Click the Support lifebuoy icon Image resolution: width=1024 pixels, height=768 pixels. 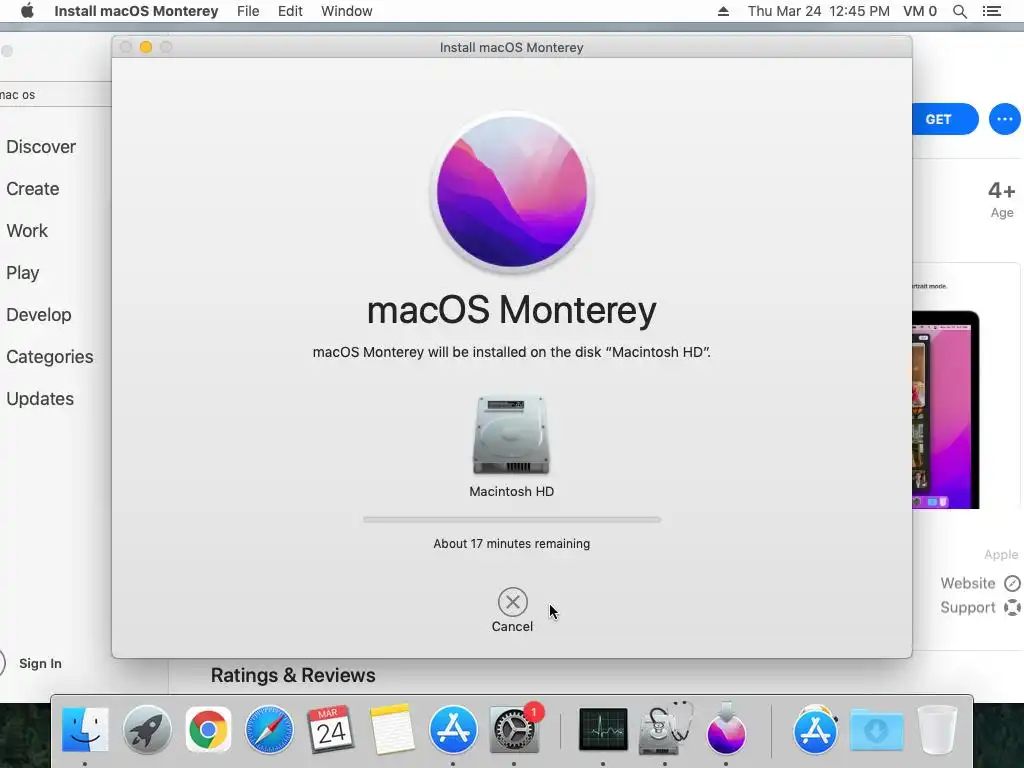click(x=1012, y=607)
